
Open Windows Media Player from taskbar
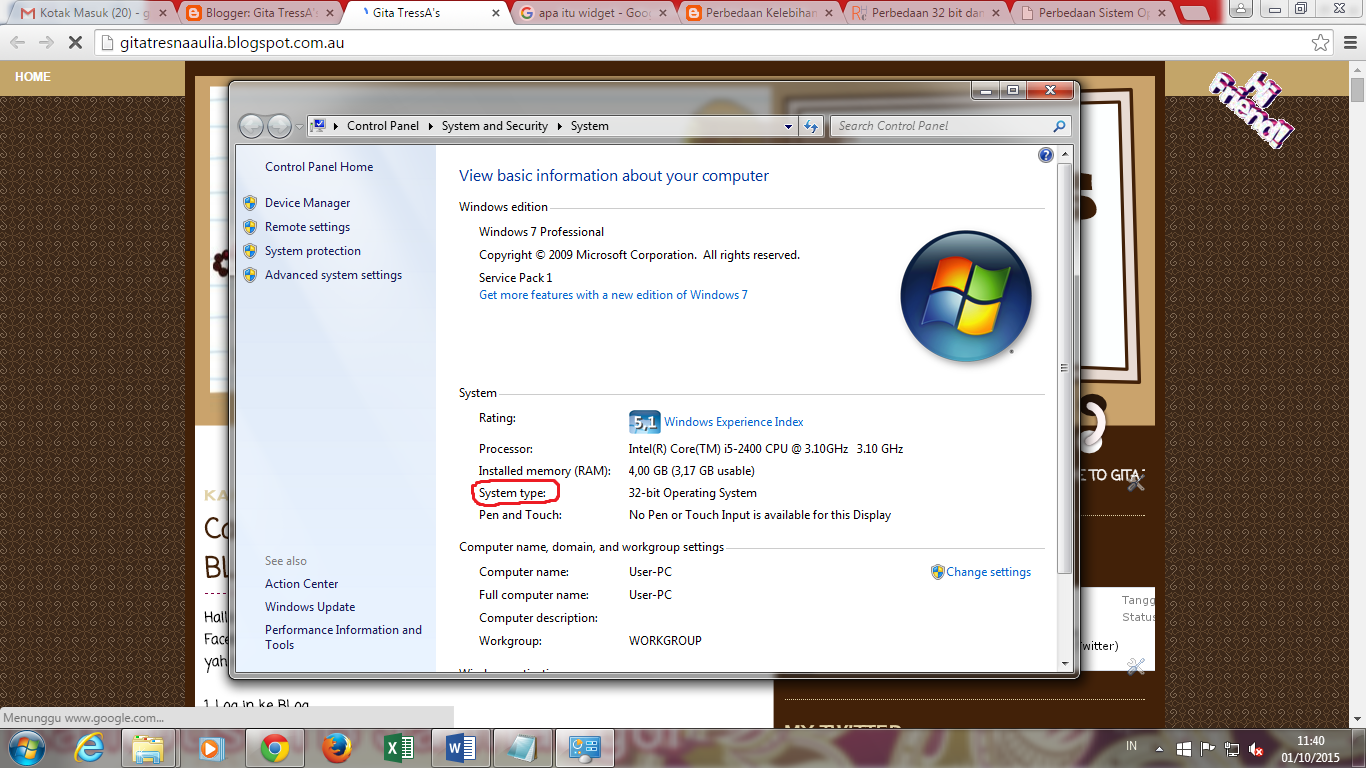[210, 748]
